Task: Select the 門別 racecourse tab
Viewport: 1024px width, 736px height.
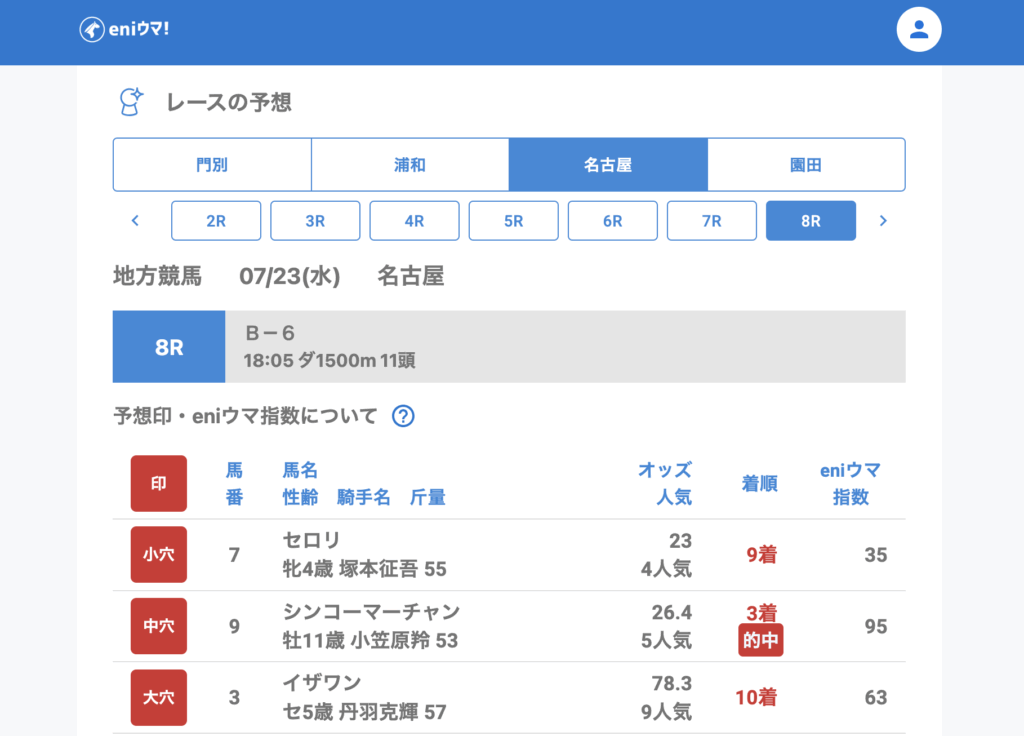Action: click(212, 165)
